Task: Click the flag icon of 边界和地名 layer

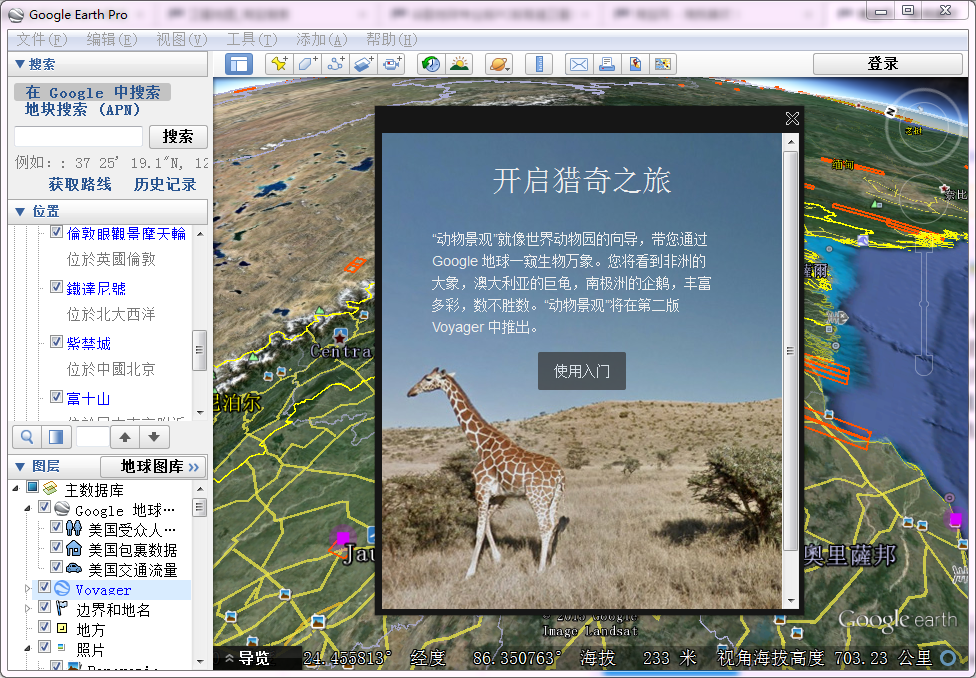Action: 62,608
